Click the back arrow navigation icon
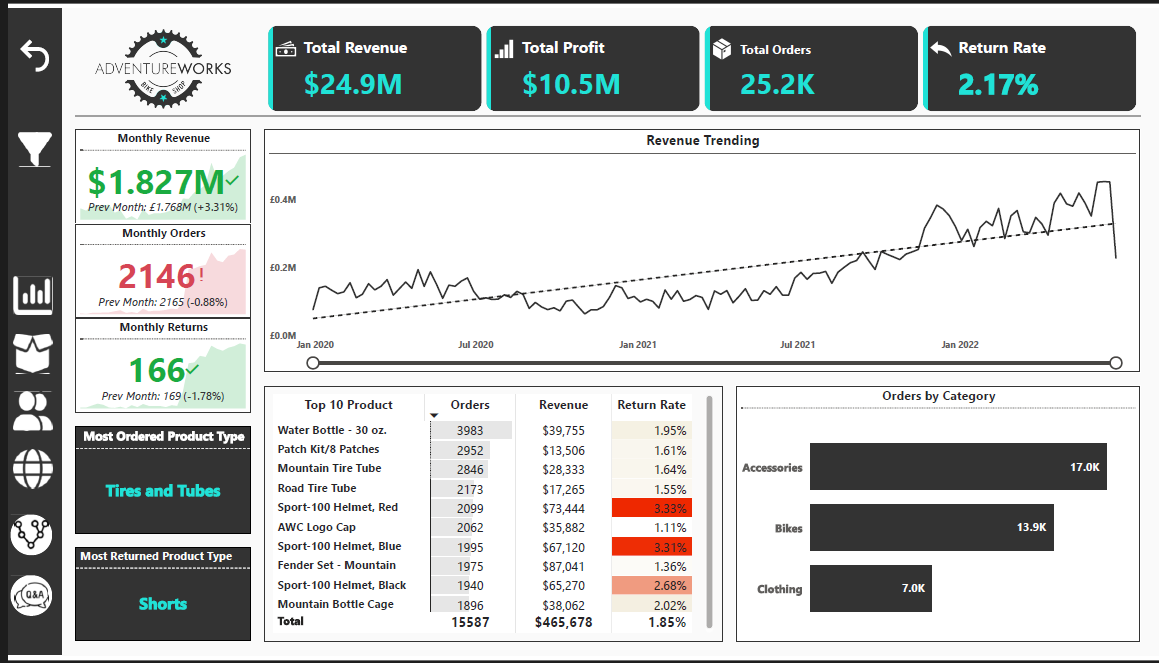Viewport: 1159px width, 663px height. (35, 57)
